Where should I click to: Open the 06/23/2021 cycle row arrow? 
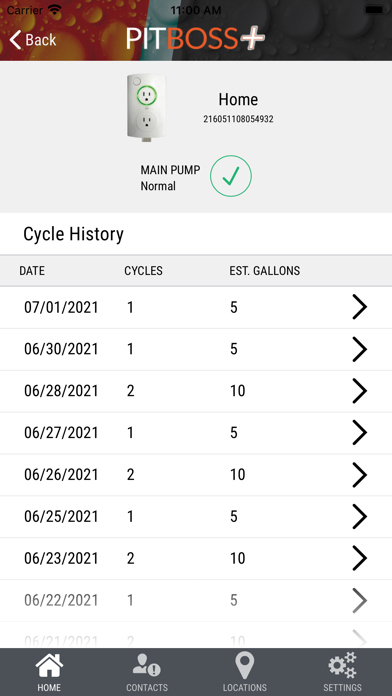coord(360,558)
